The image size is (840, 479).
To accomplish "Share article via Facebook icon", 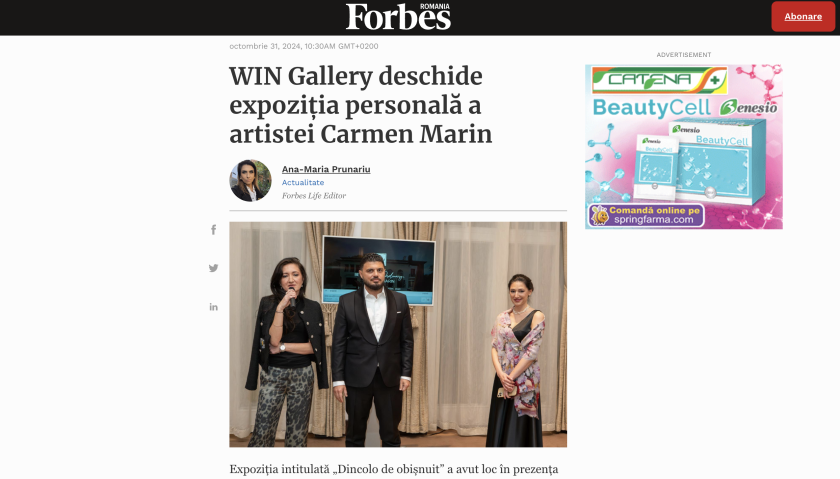I will (213, 230).
